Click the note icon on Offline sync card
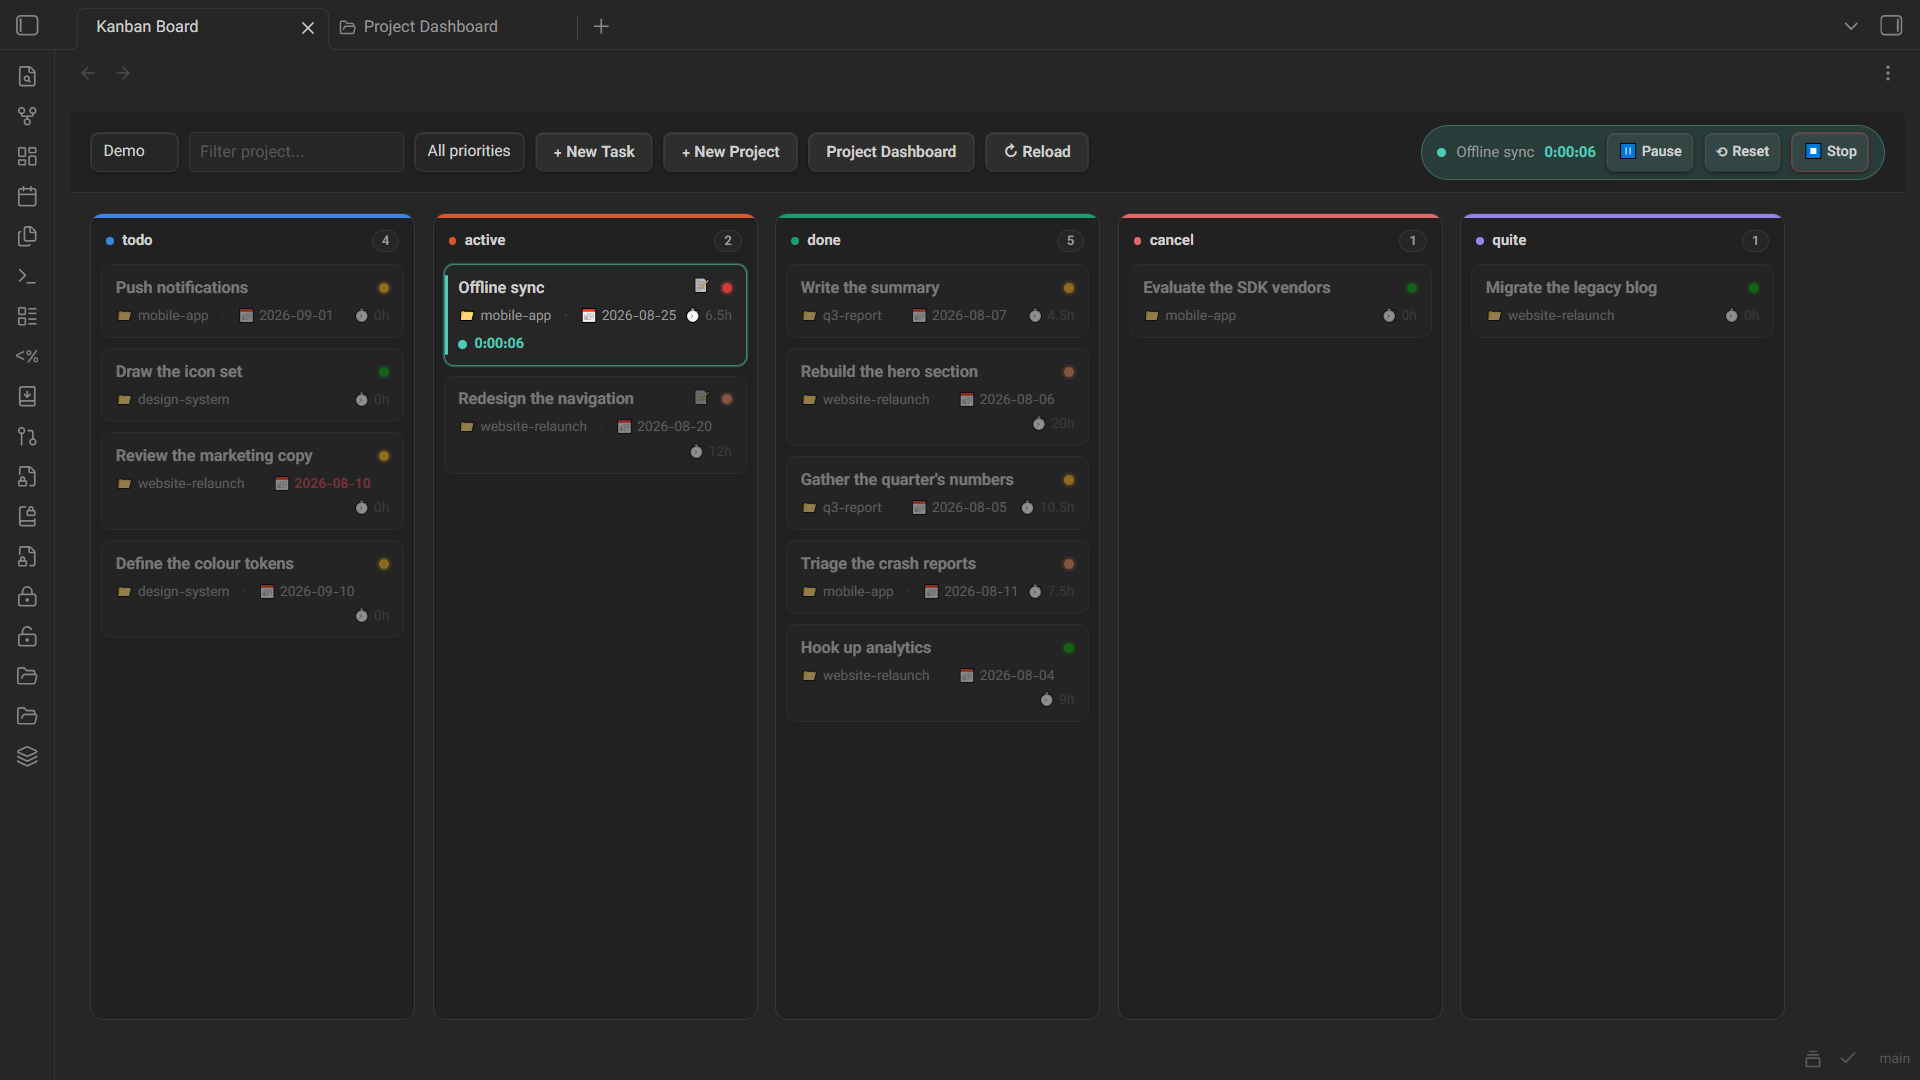This screenshot has width=1920, height=1080. (701, 286)
